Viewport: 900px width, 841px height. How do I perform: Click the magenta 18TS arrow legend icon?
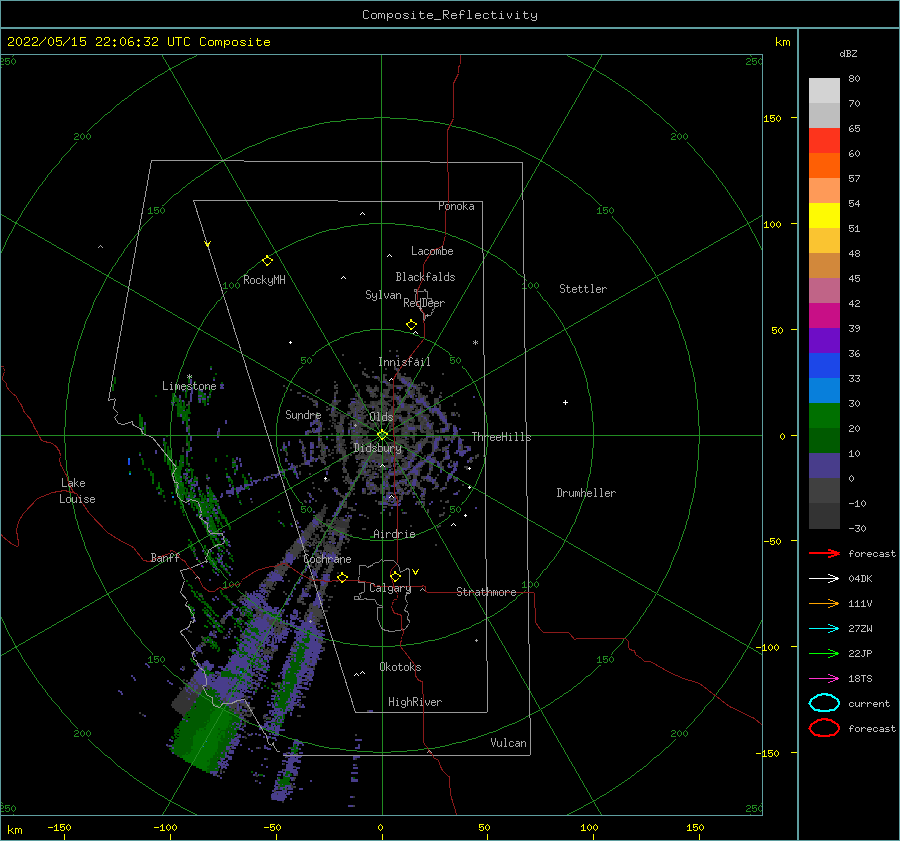824,679
